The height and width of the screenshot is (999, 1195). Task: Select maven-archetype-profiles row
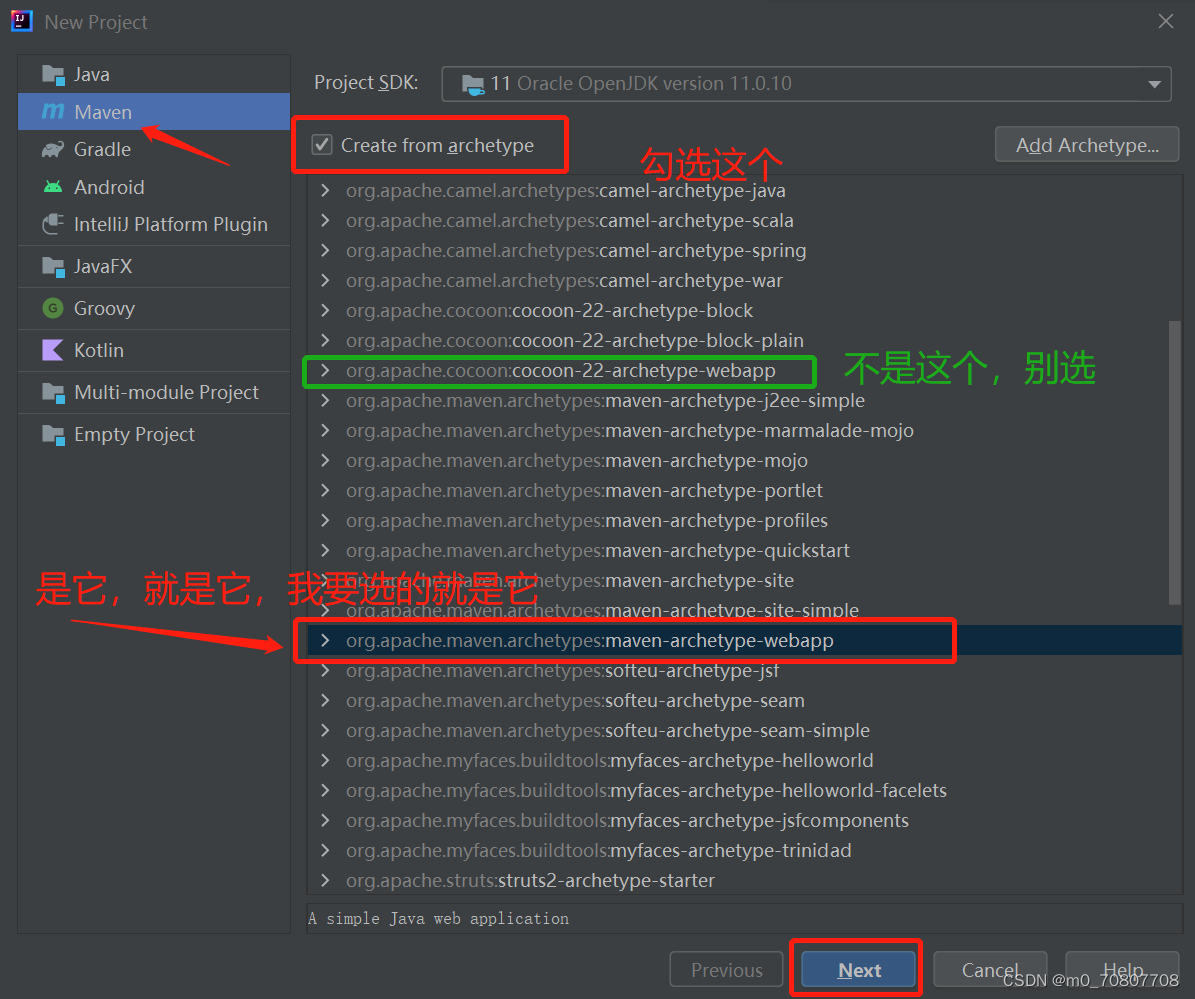(745, 520)
